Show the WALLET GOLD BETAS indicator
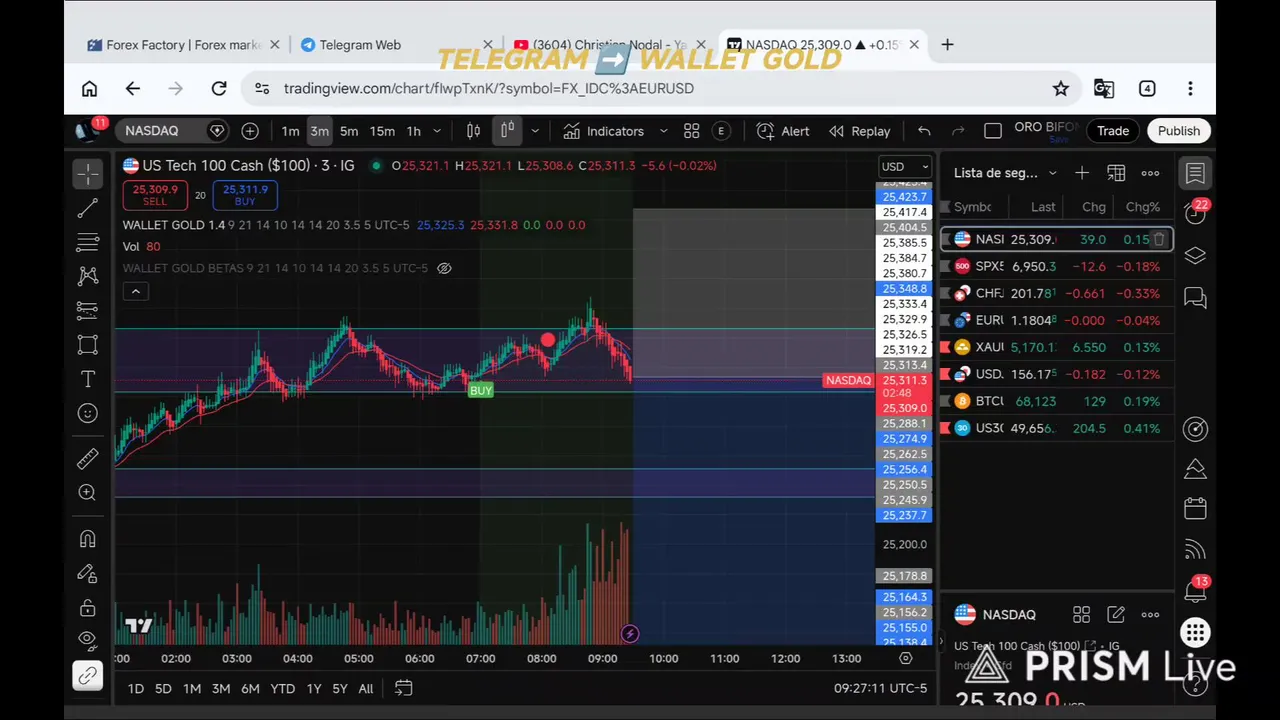Viewport: 1280px width, 720px height. click(x=444, y=268)
